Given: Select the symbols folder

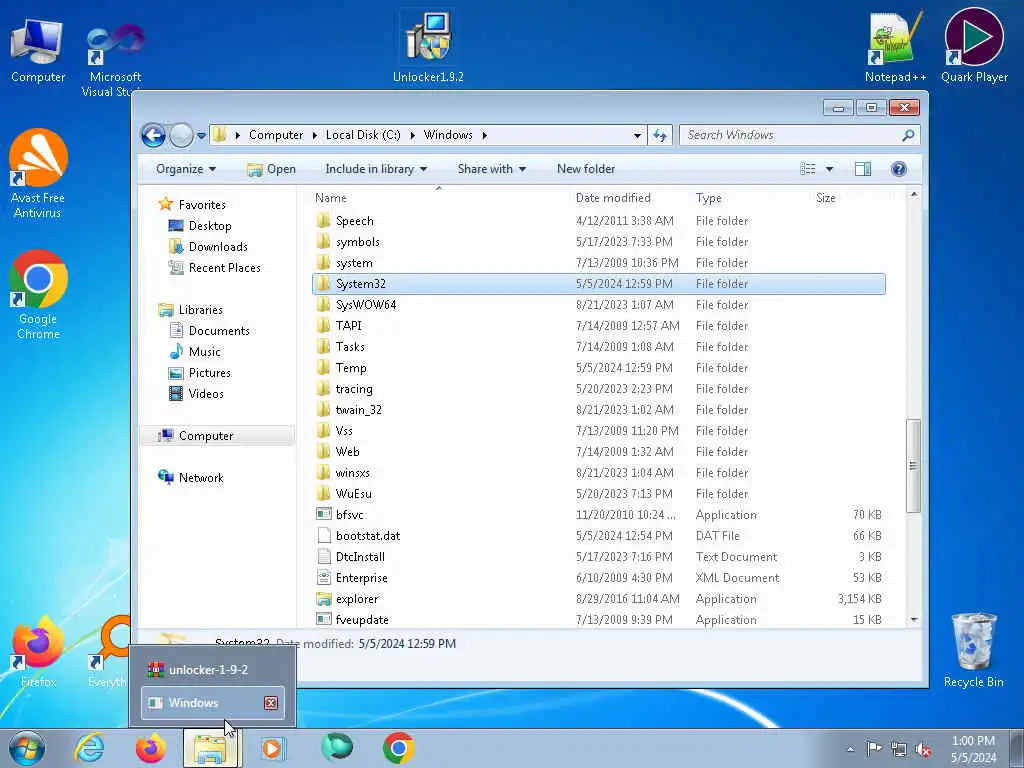Looking at the screenshot, I should pos(357,242).
